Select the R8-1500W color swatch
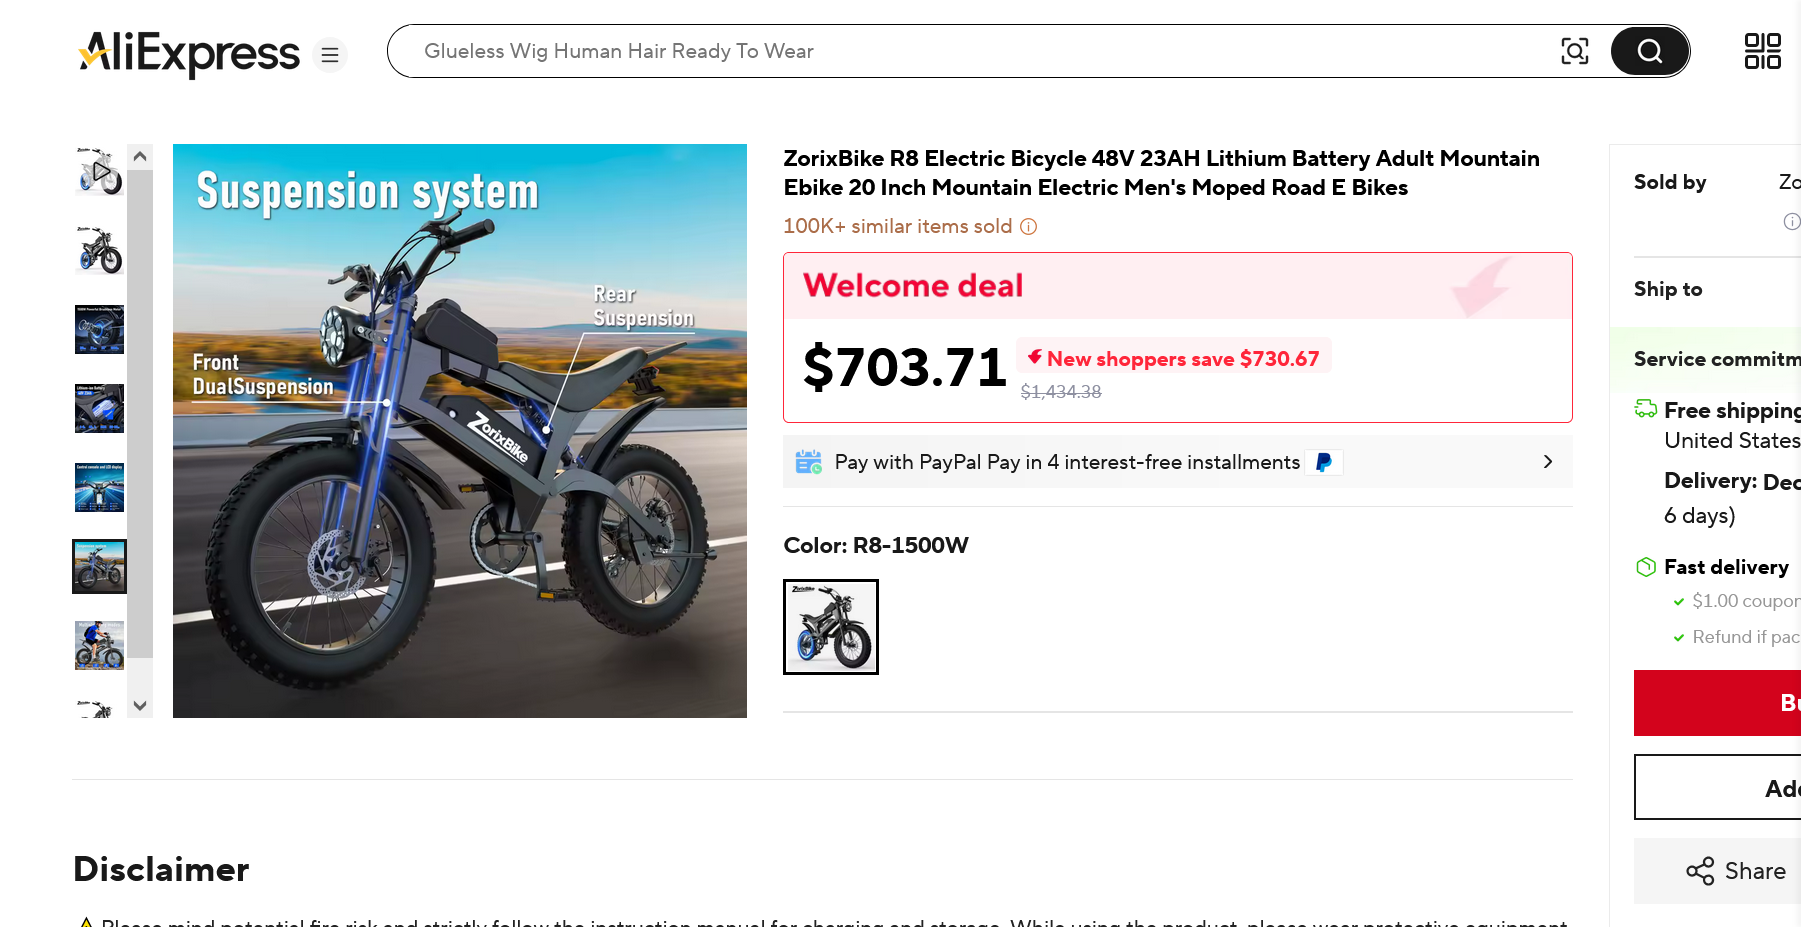This screenshot has height=927, width=1801. click(830, 627)
